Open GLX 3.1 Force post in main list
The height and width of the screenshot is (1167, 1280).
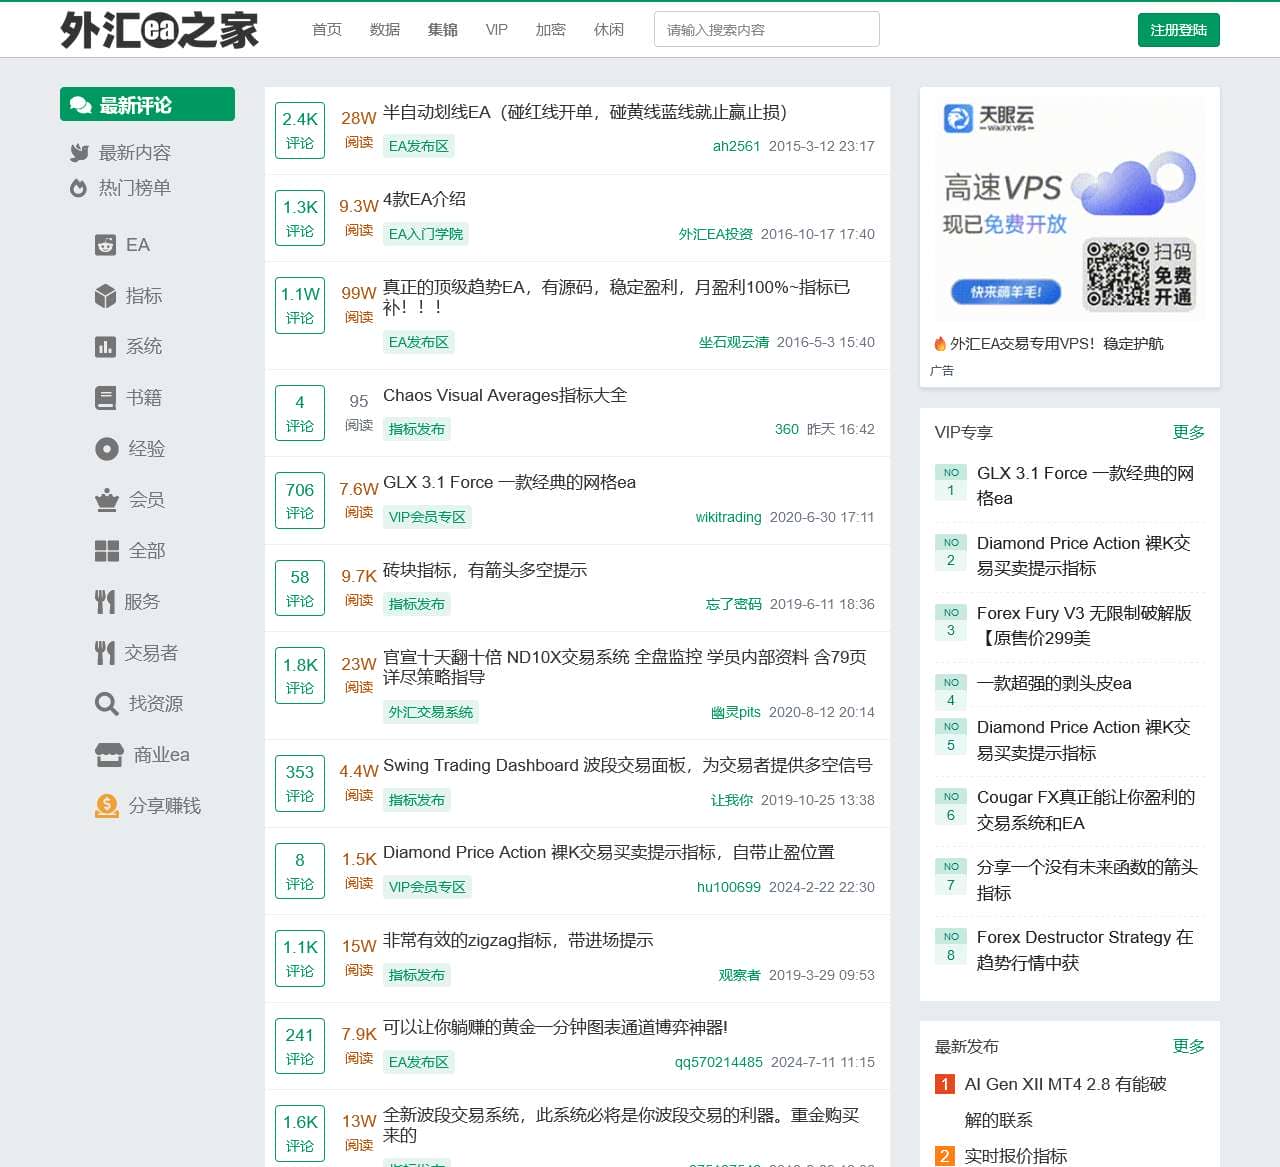point(509,482)
